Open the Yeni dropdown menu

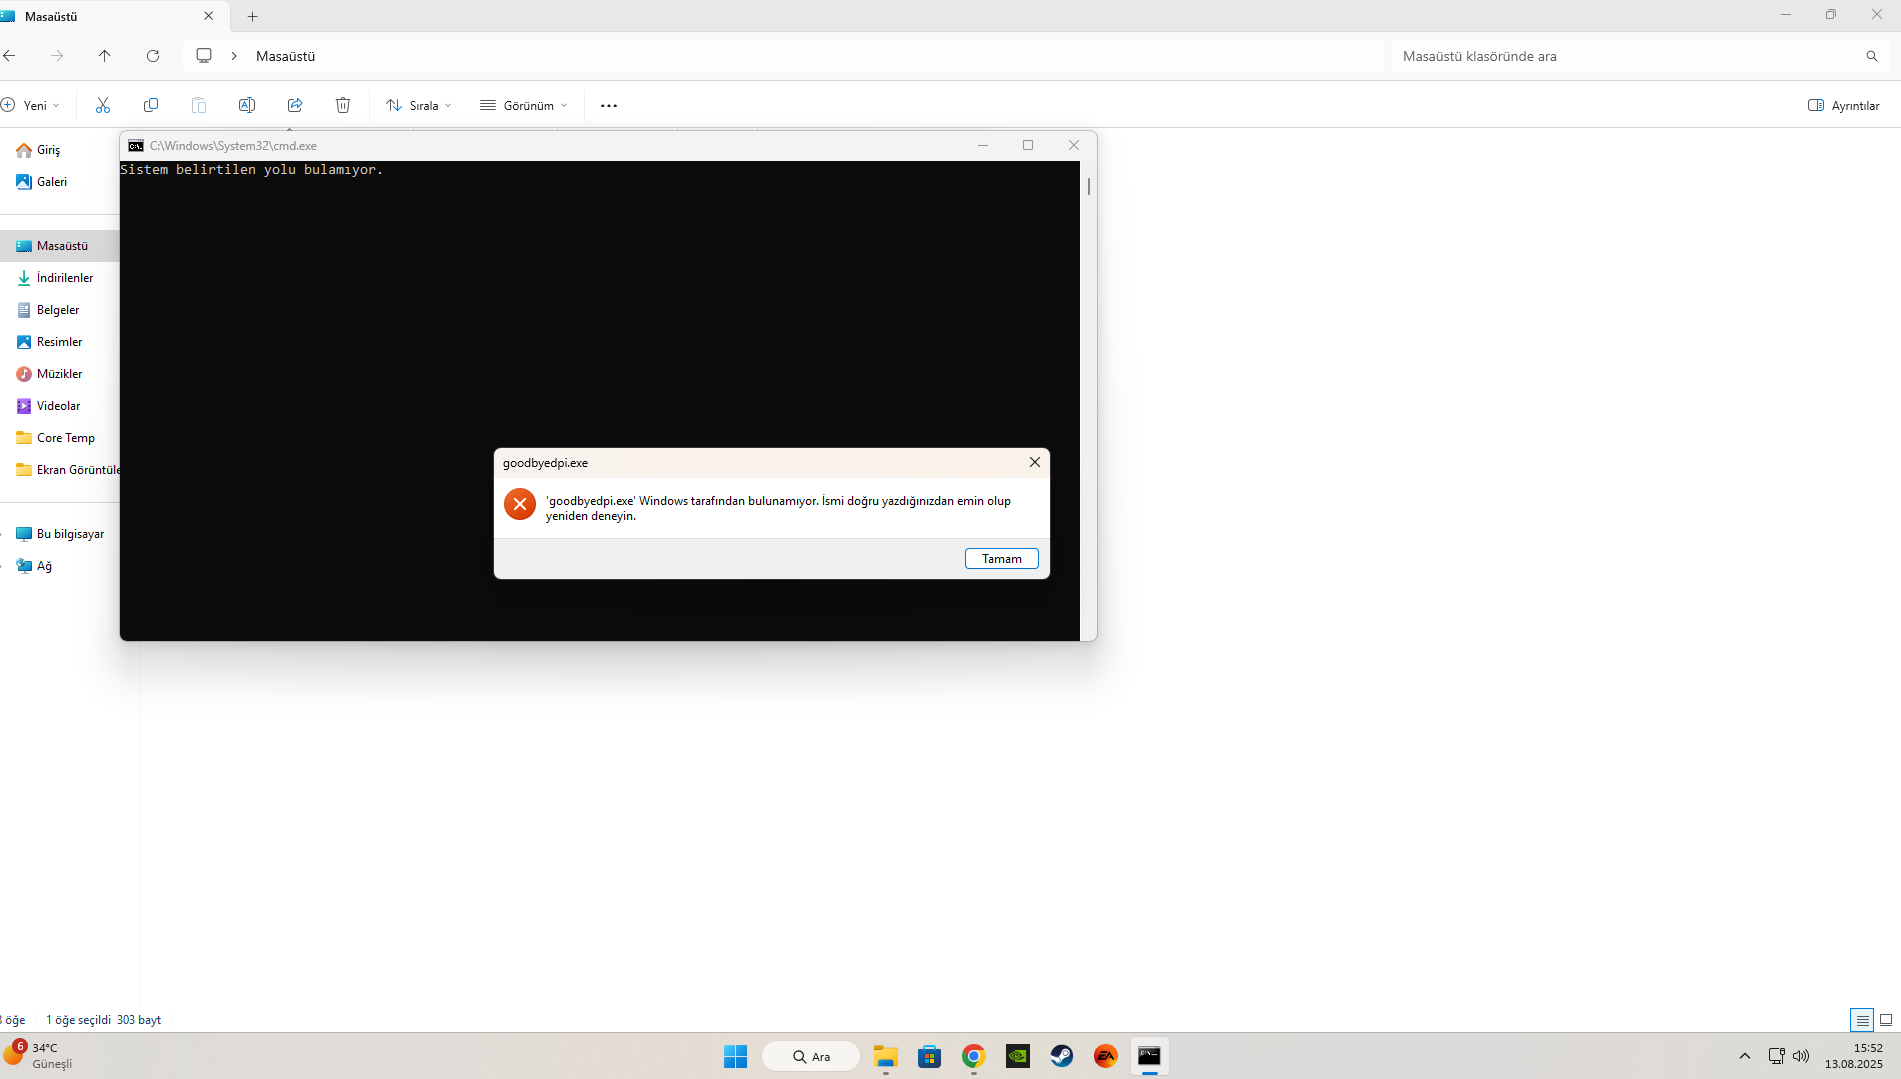coord(31,105)
